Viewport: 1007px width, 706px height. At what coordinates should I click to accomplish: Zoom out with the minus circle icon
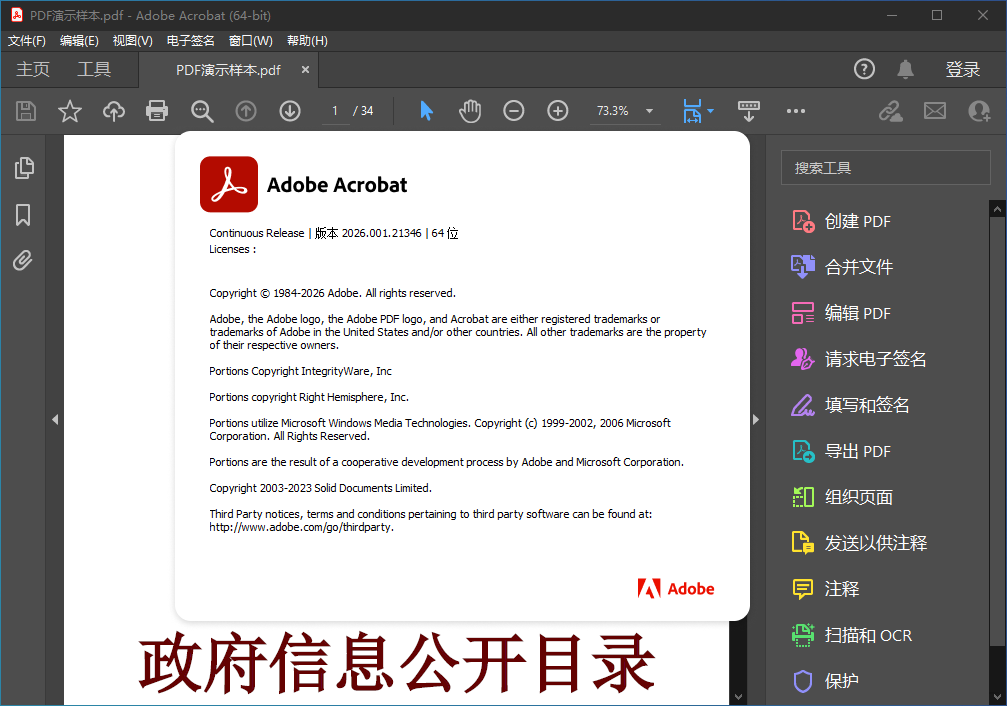513,111
